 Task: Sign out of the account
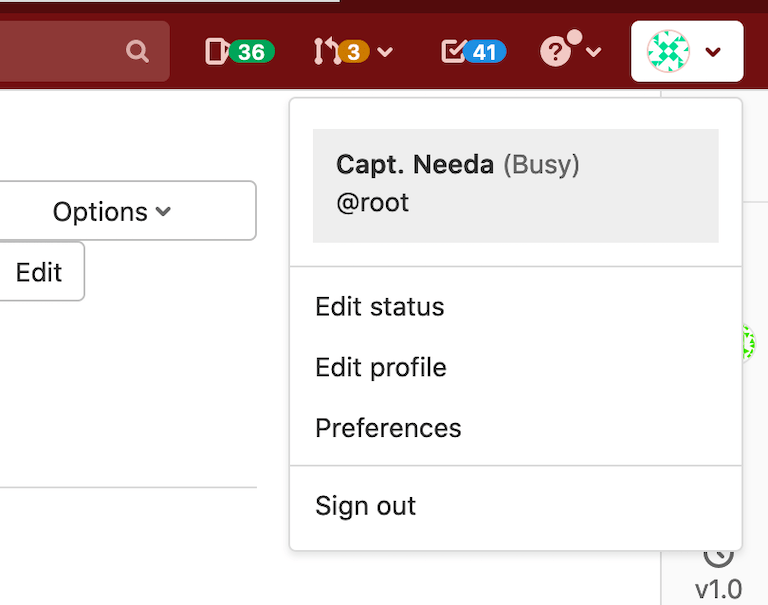[x=365, y=506]
